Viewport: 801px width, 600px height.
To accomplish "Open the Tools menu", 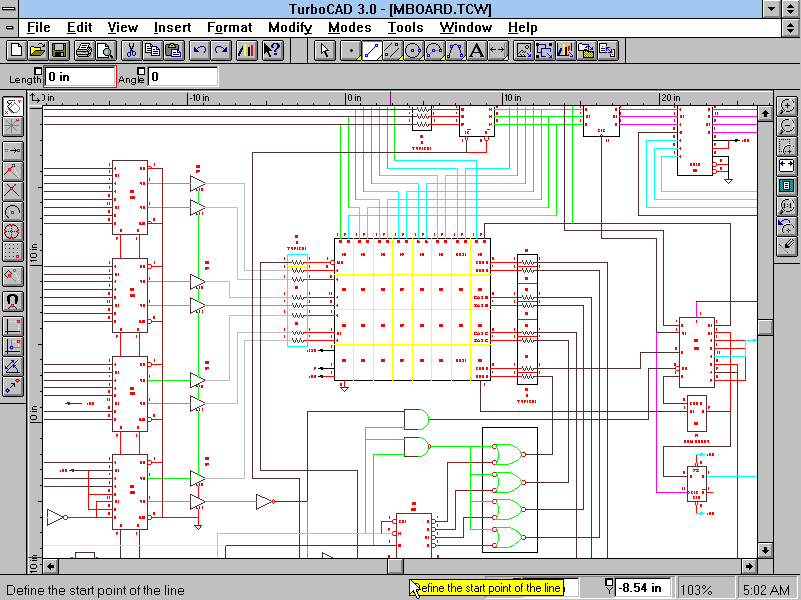I will [404, 27].
